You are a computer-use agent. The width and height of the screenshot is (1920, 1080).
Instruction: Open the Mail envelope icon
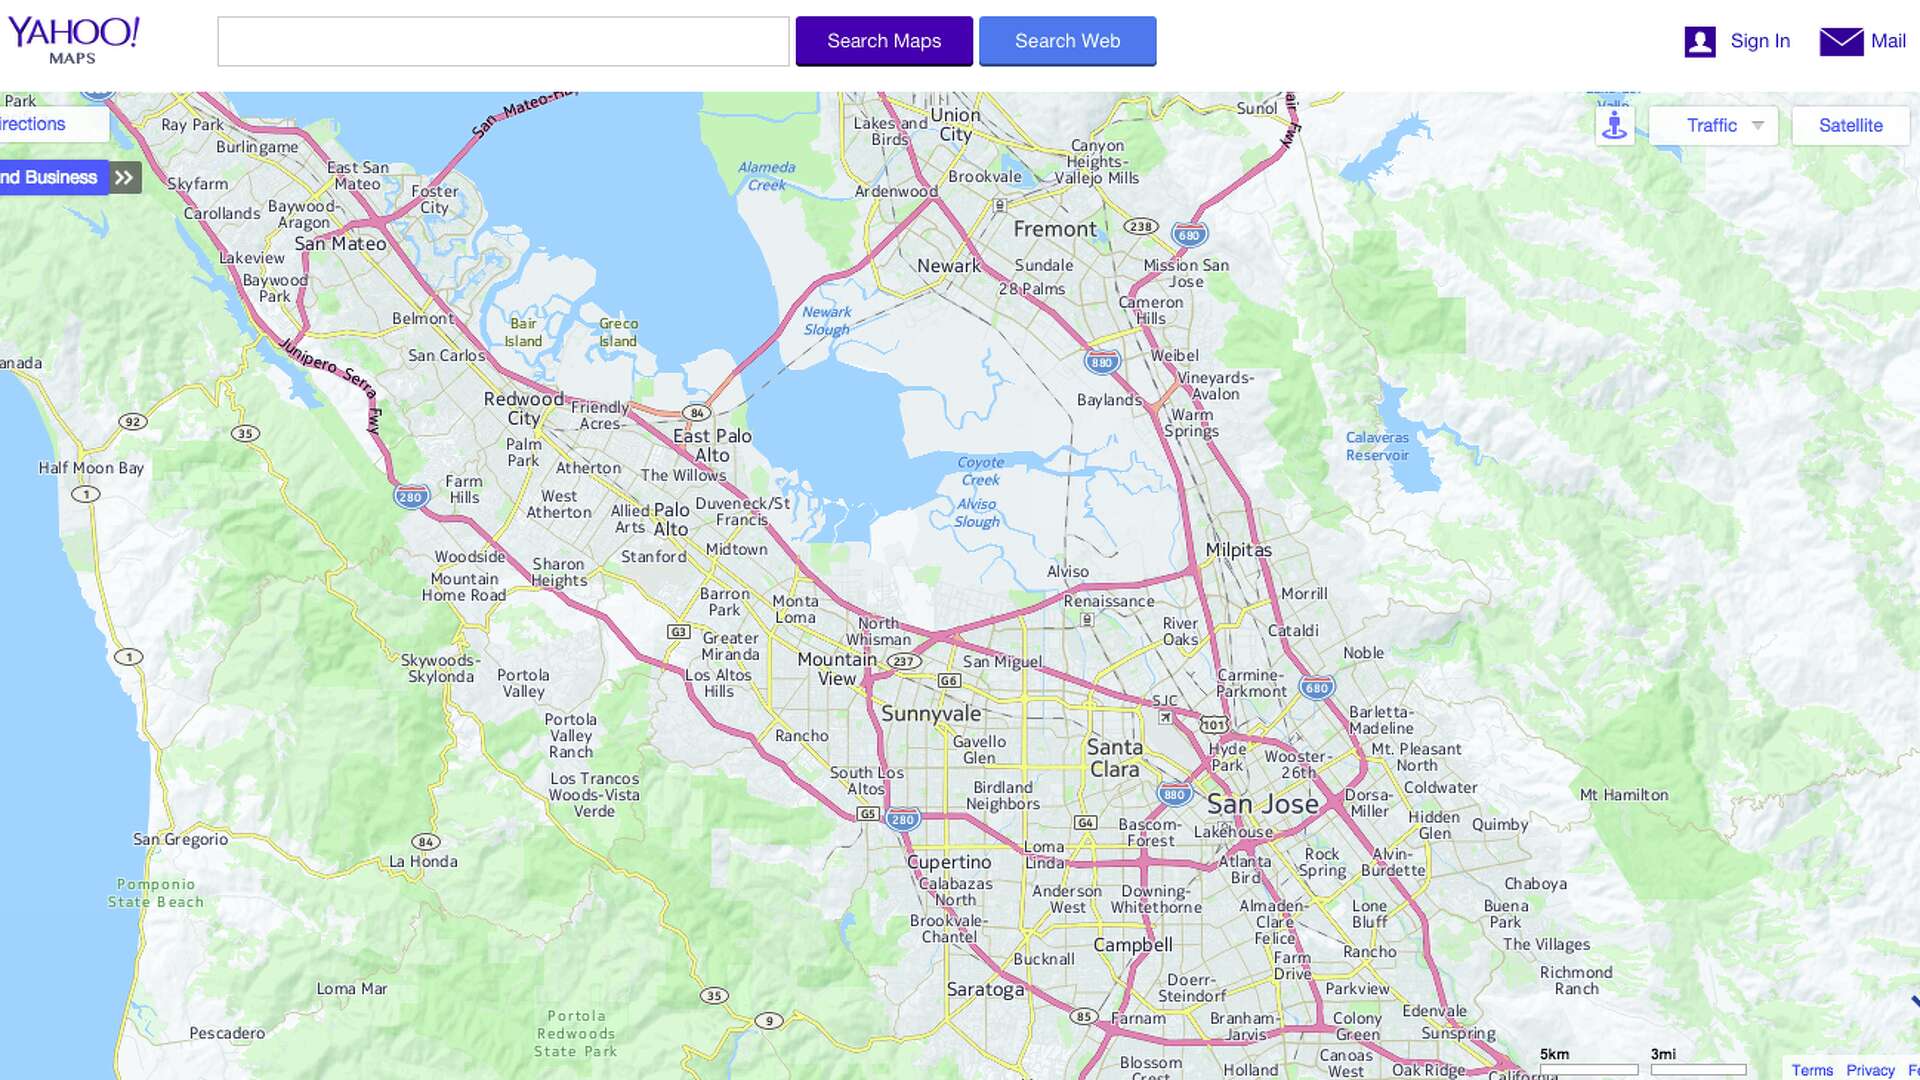pyautogui.click(x=1840, y=41)
